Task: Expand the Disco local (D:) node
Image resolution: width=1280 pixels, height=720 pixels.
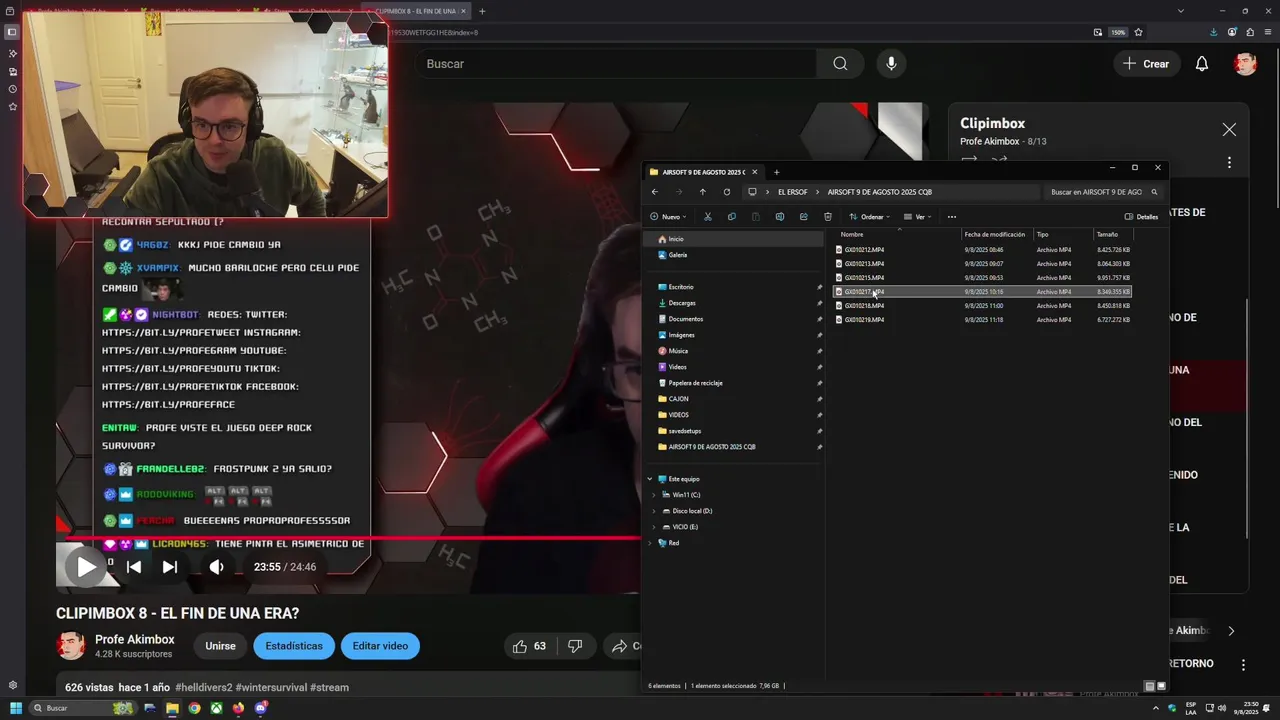Action: 654,511
